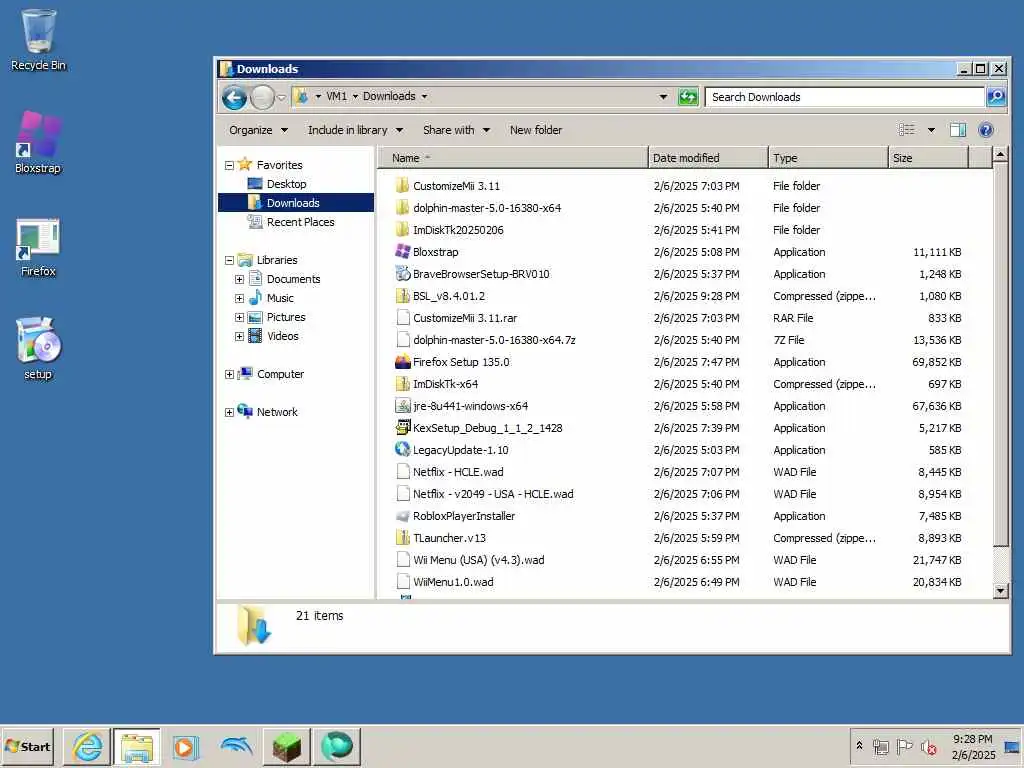Select the BraveBrowserSetup-BRV010 file icon
The width and height of the screenshot is (1024, 768).
point(403,274)
